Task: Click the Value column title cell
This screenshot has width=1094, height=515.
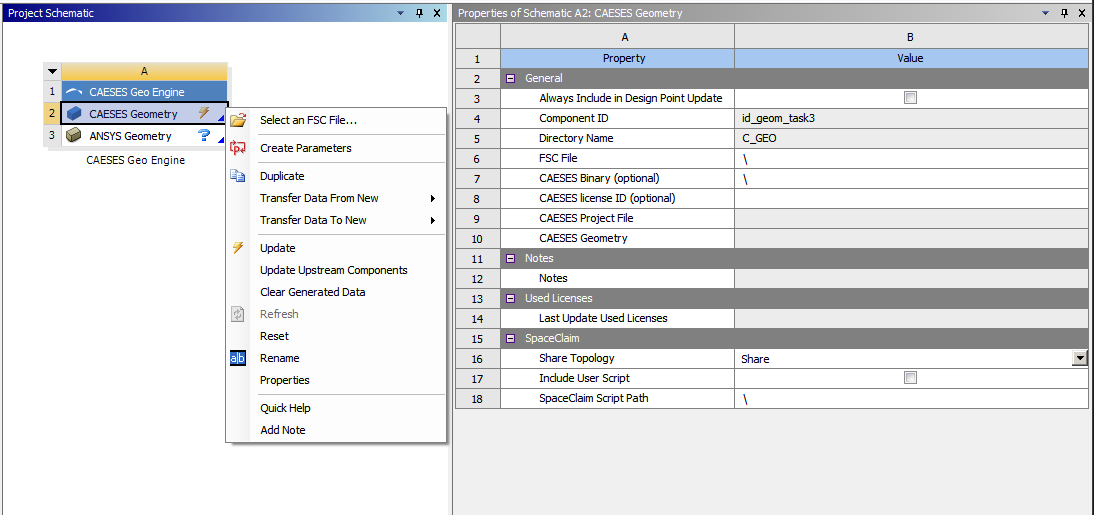Action: pos(911,59)
